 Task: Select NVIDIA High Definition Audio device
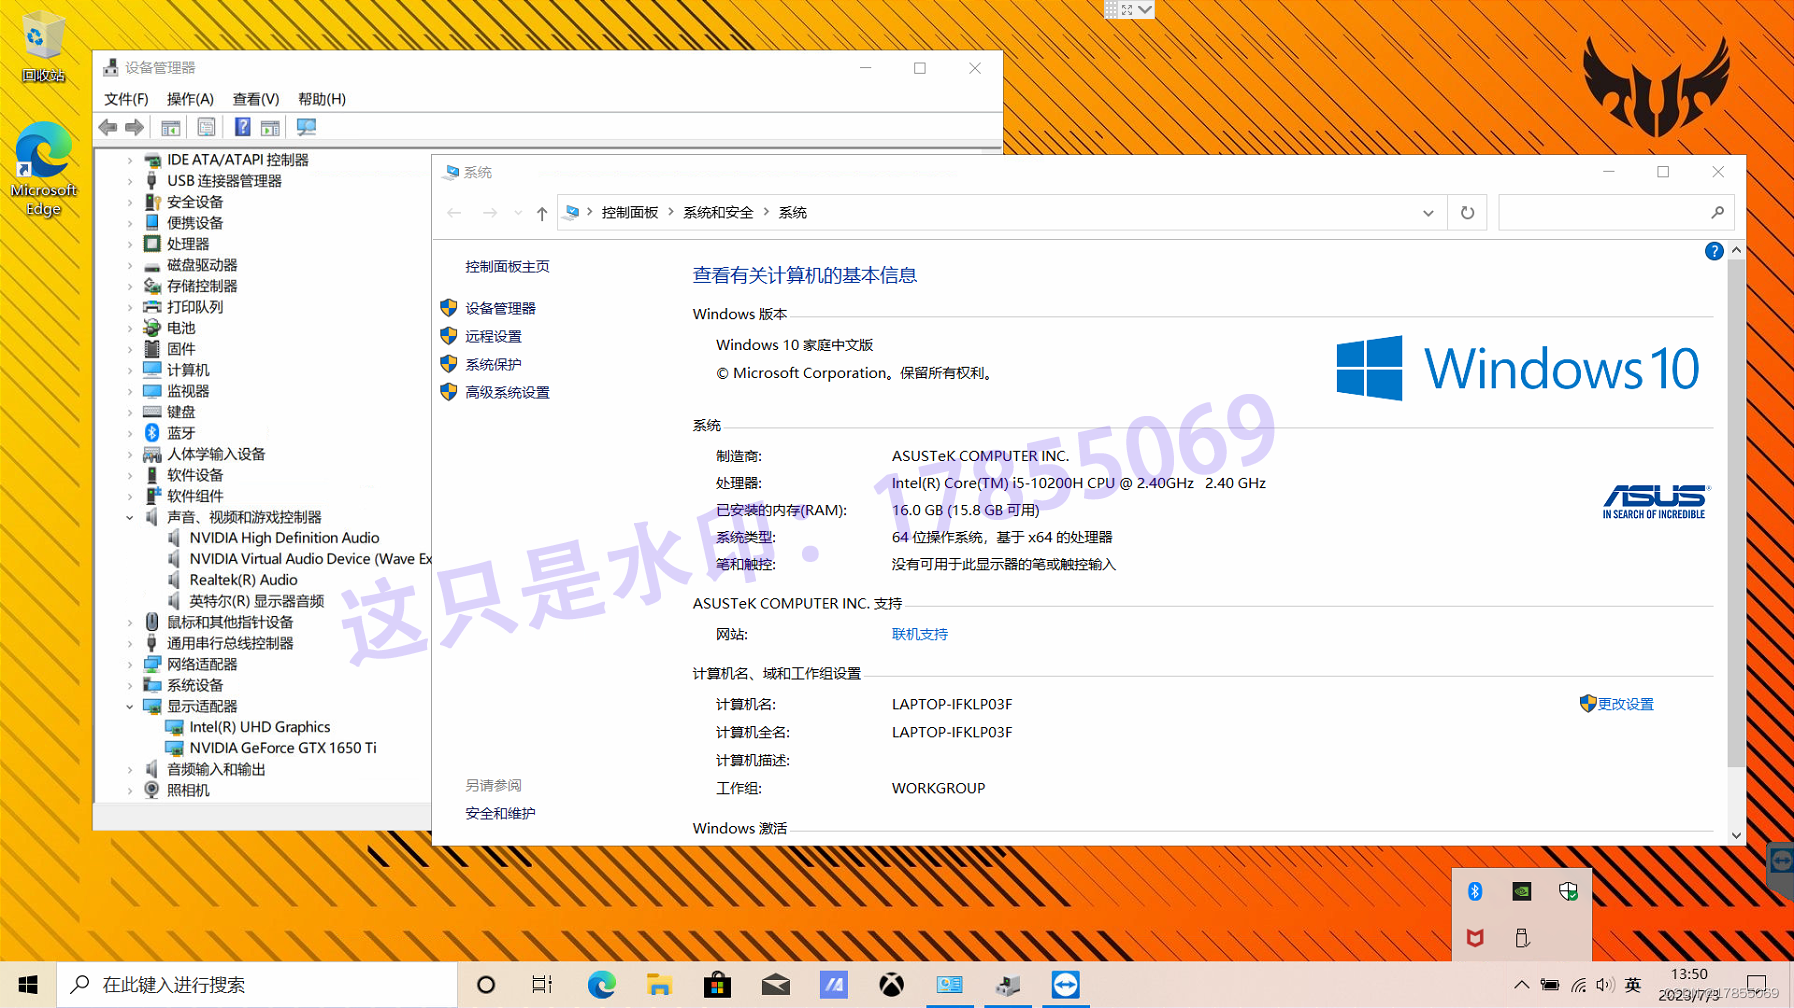click(x=284, y=538)
